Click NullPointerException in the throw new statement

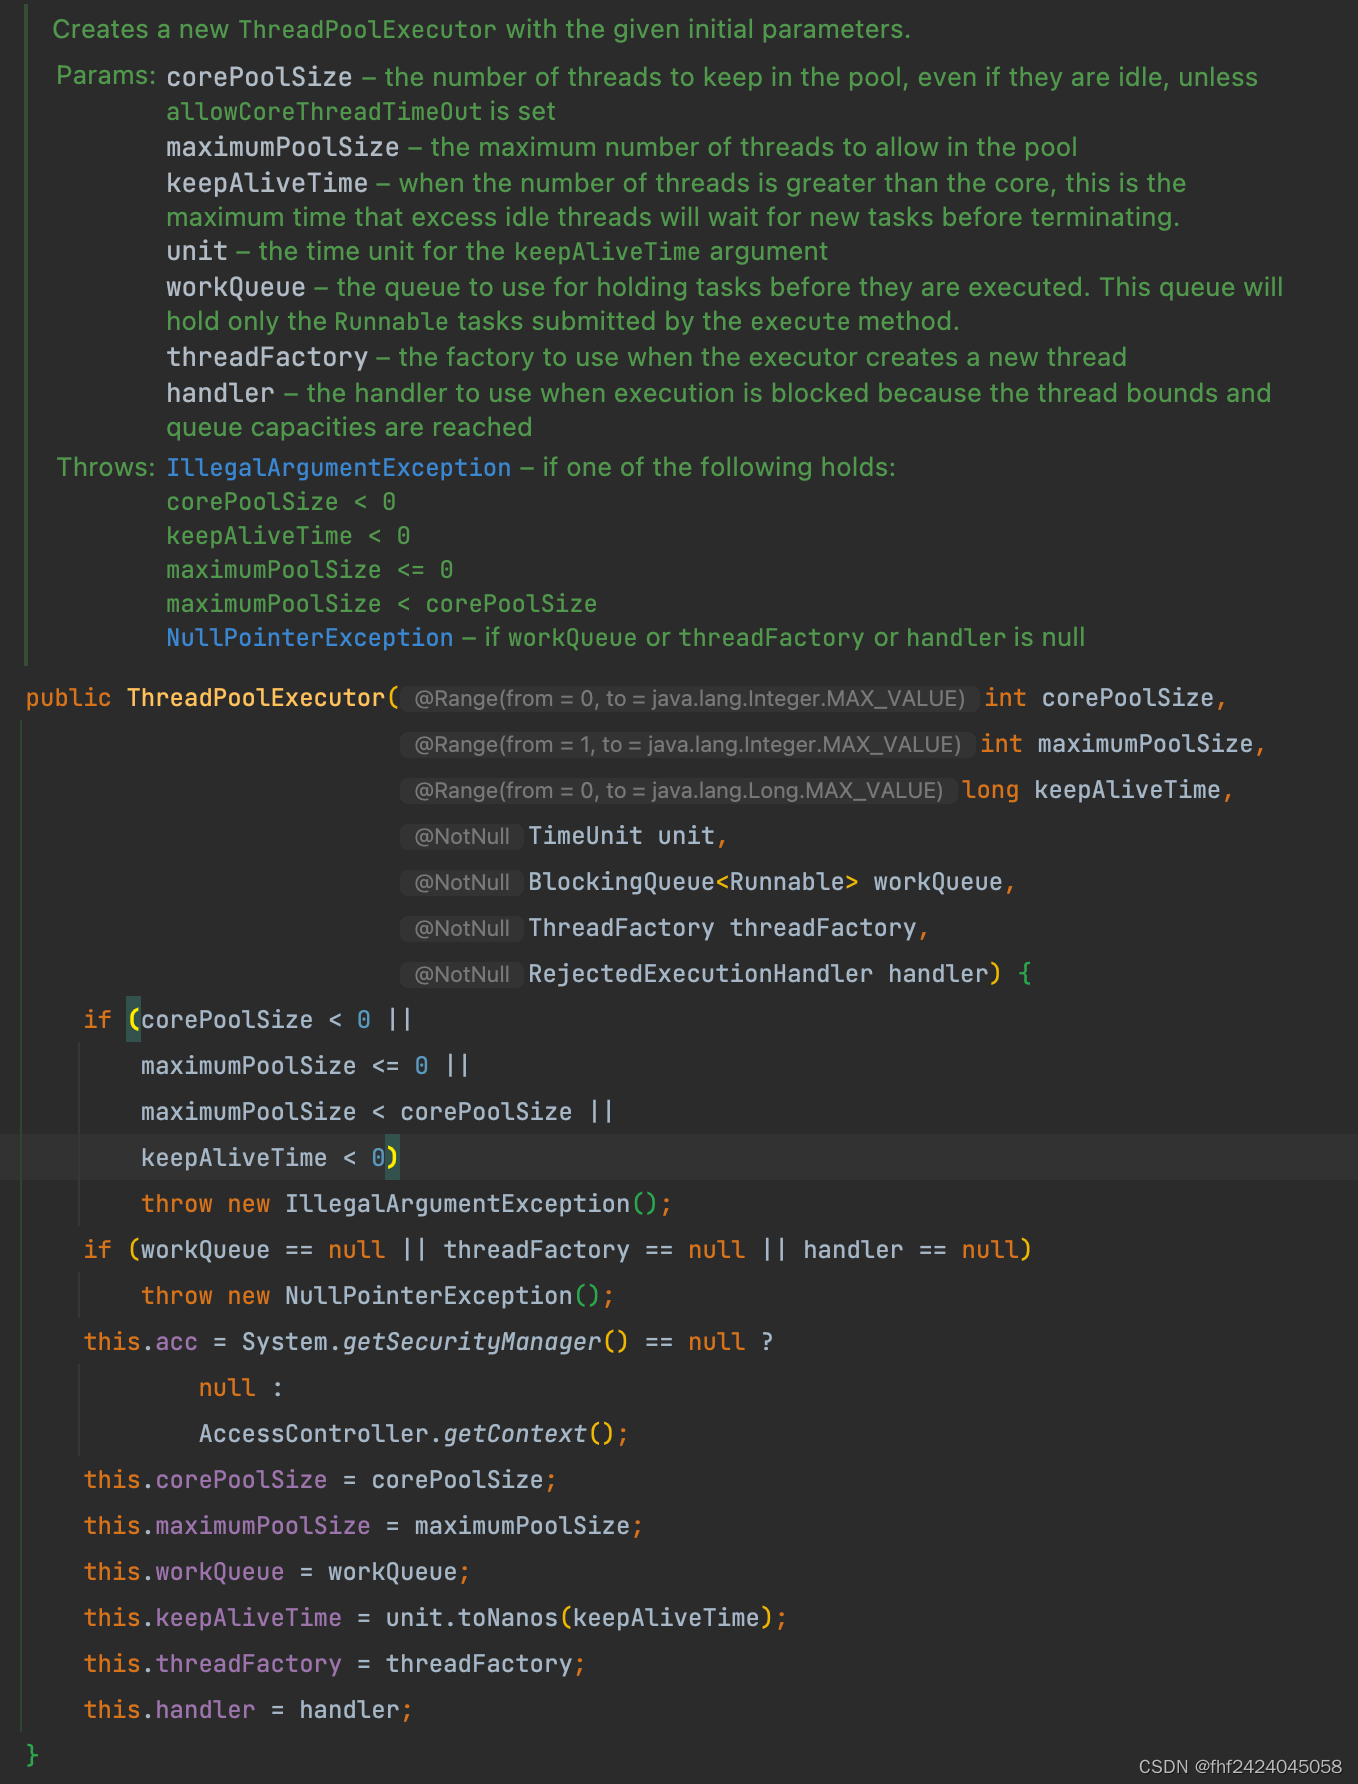click(x=428, y=1296)
